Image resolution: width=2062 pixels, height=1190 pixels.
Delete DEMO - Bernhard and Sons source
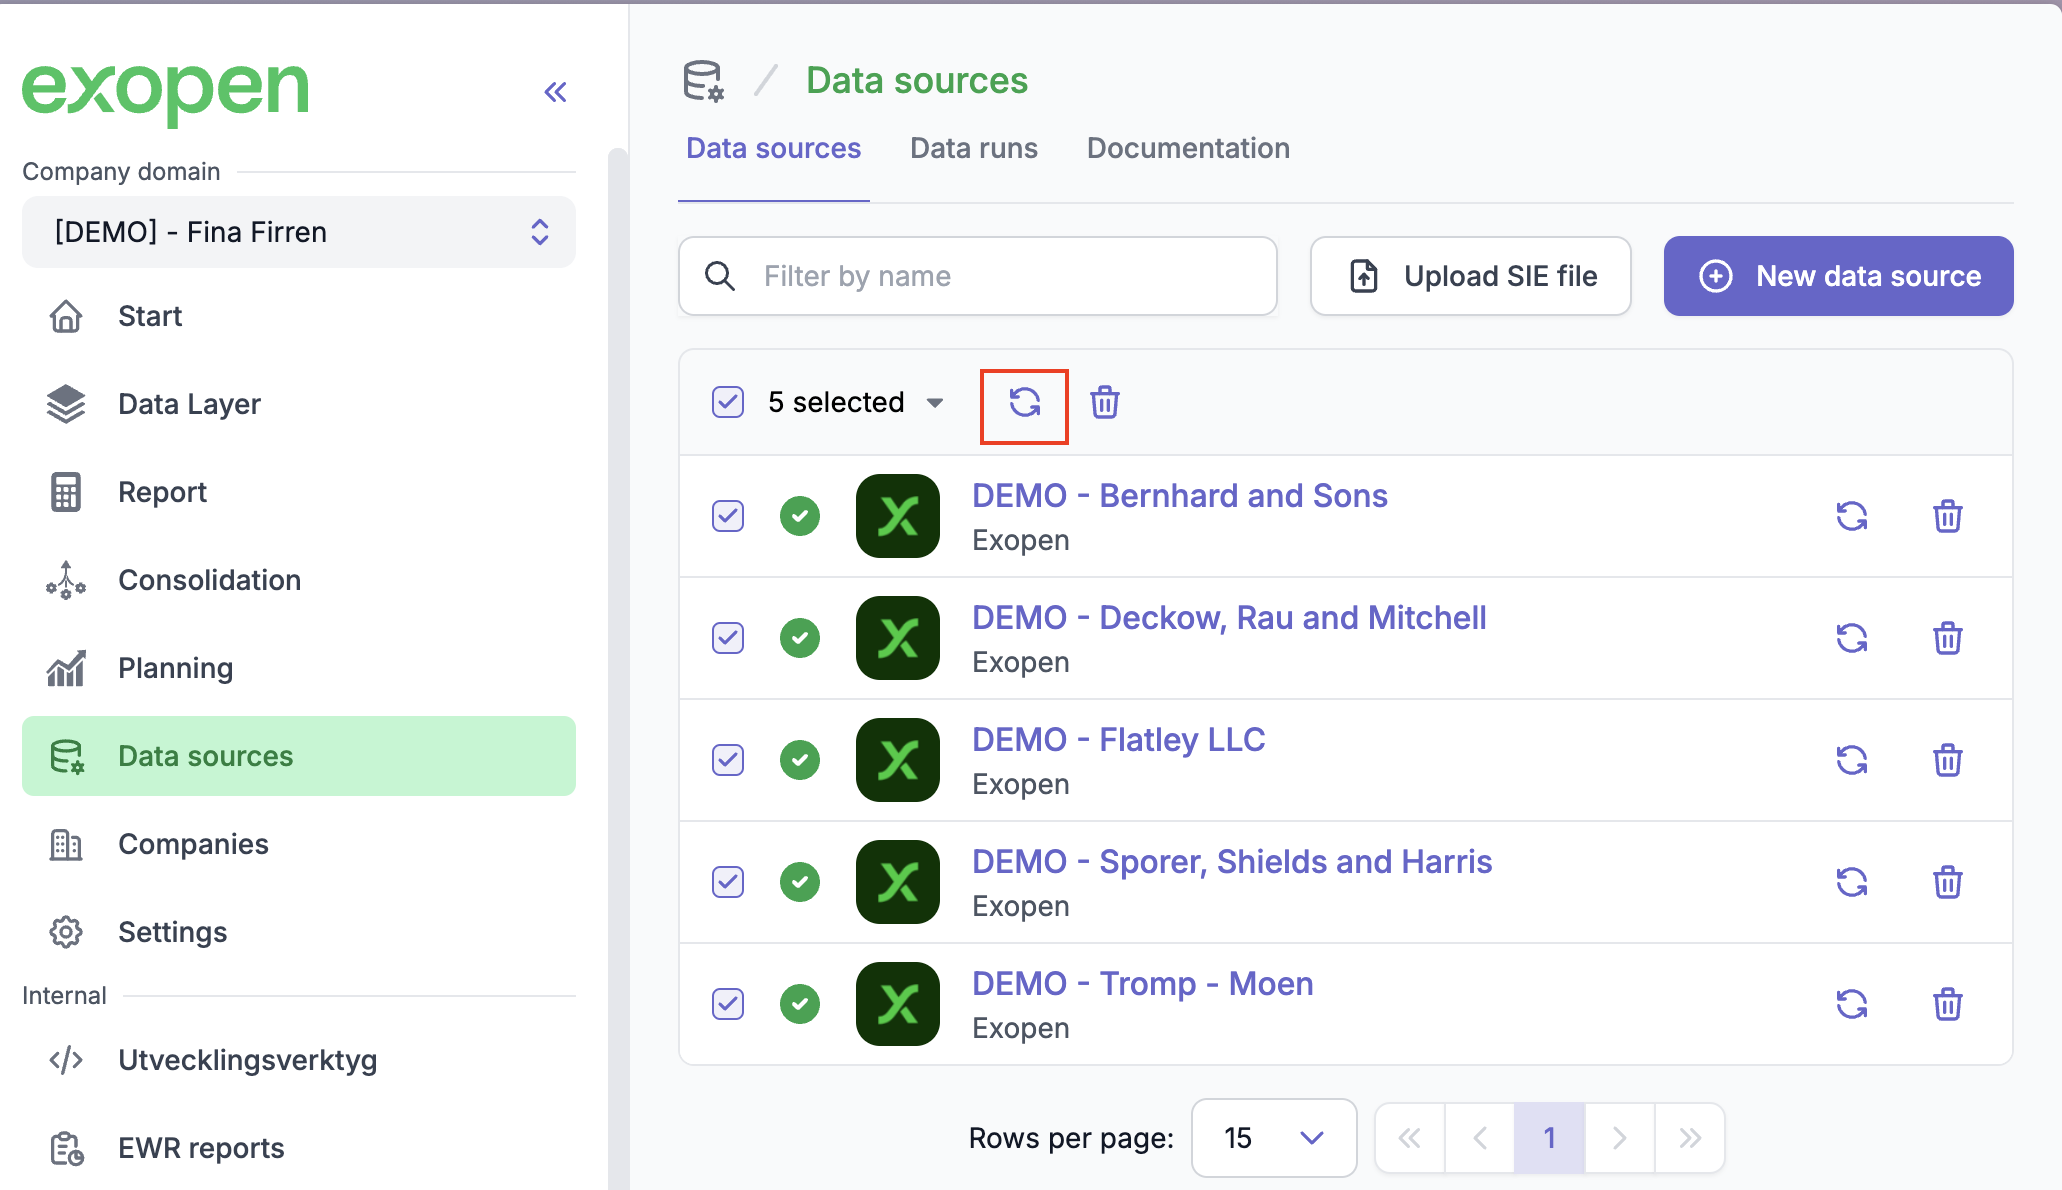1947,516
